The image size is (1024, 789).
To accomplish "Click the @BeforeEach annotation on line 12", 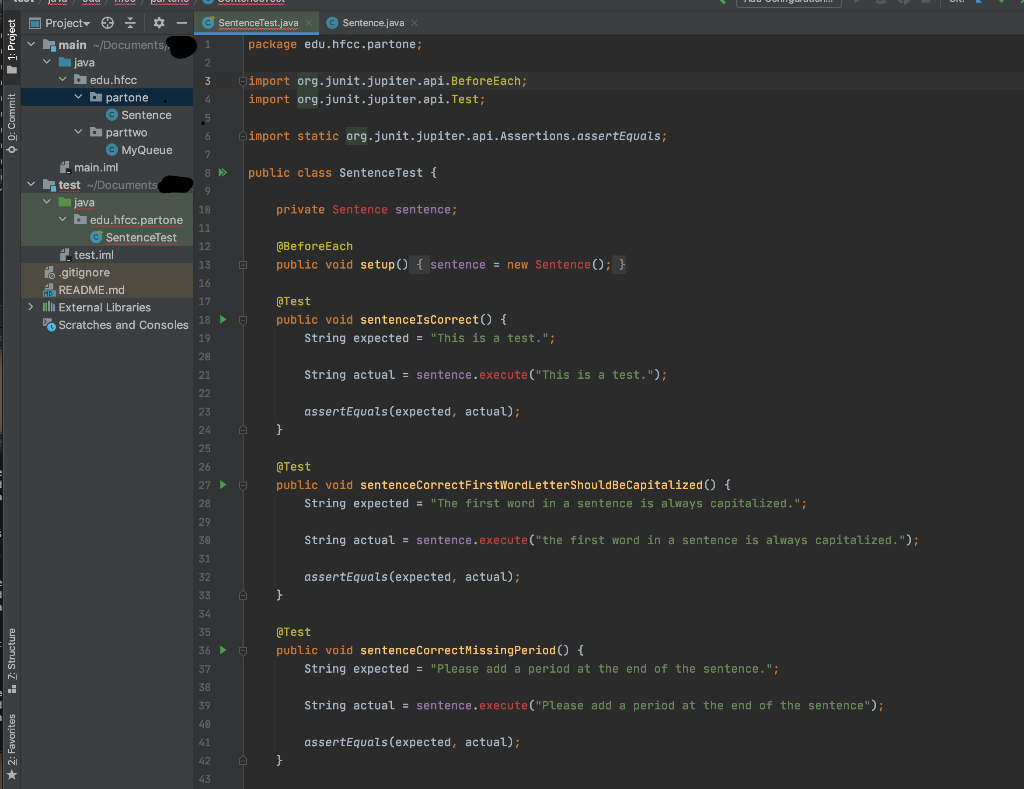I will coord(314,246).
